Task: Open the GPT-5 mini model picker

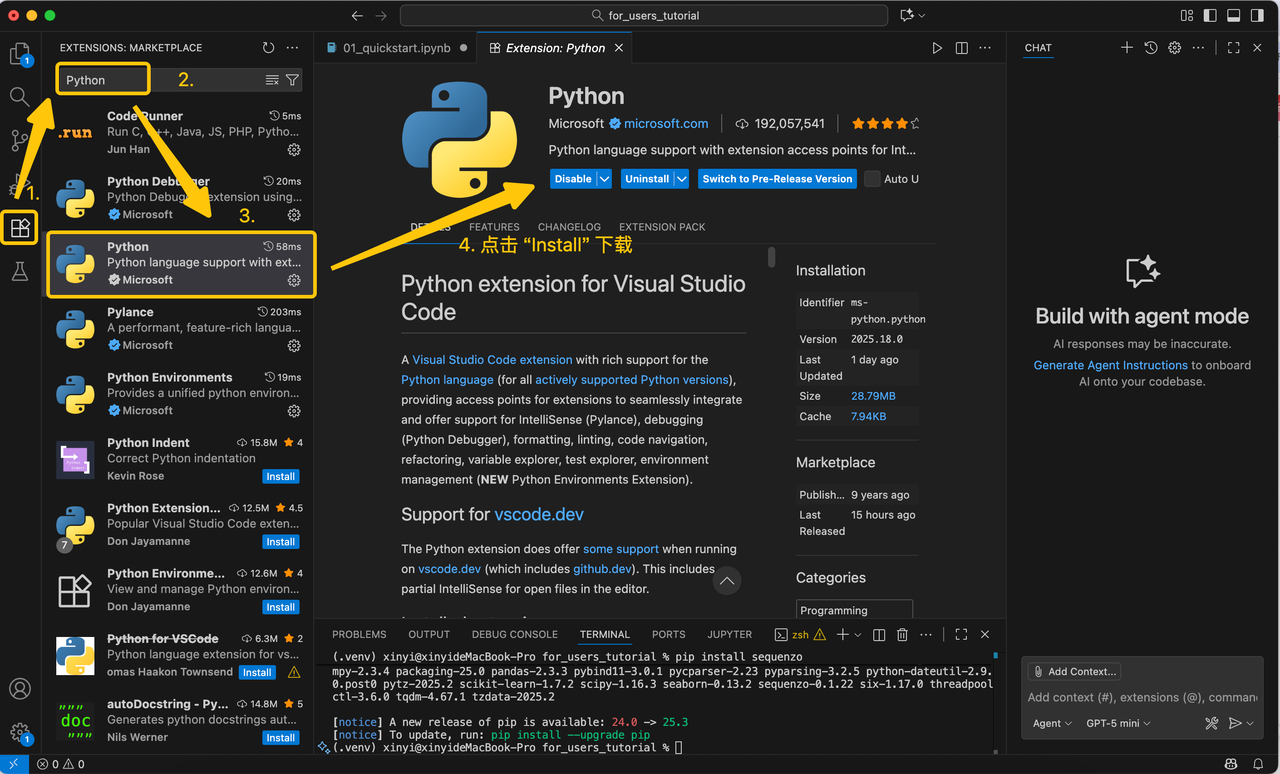Action: coord(1118,723)
